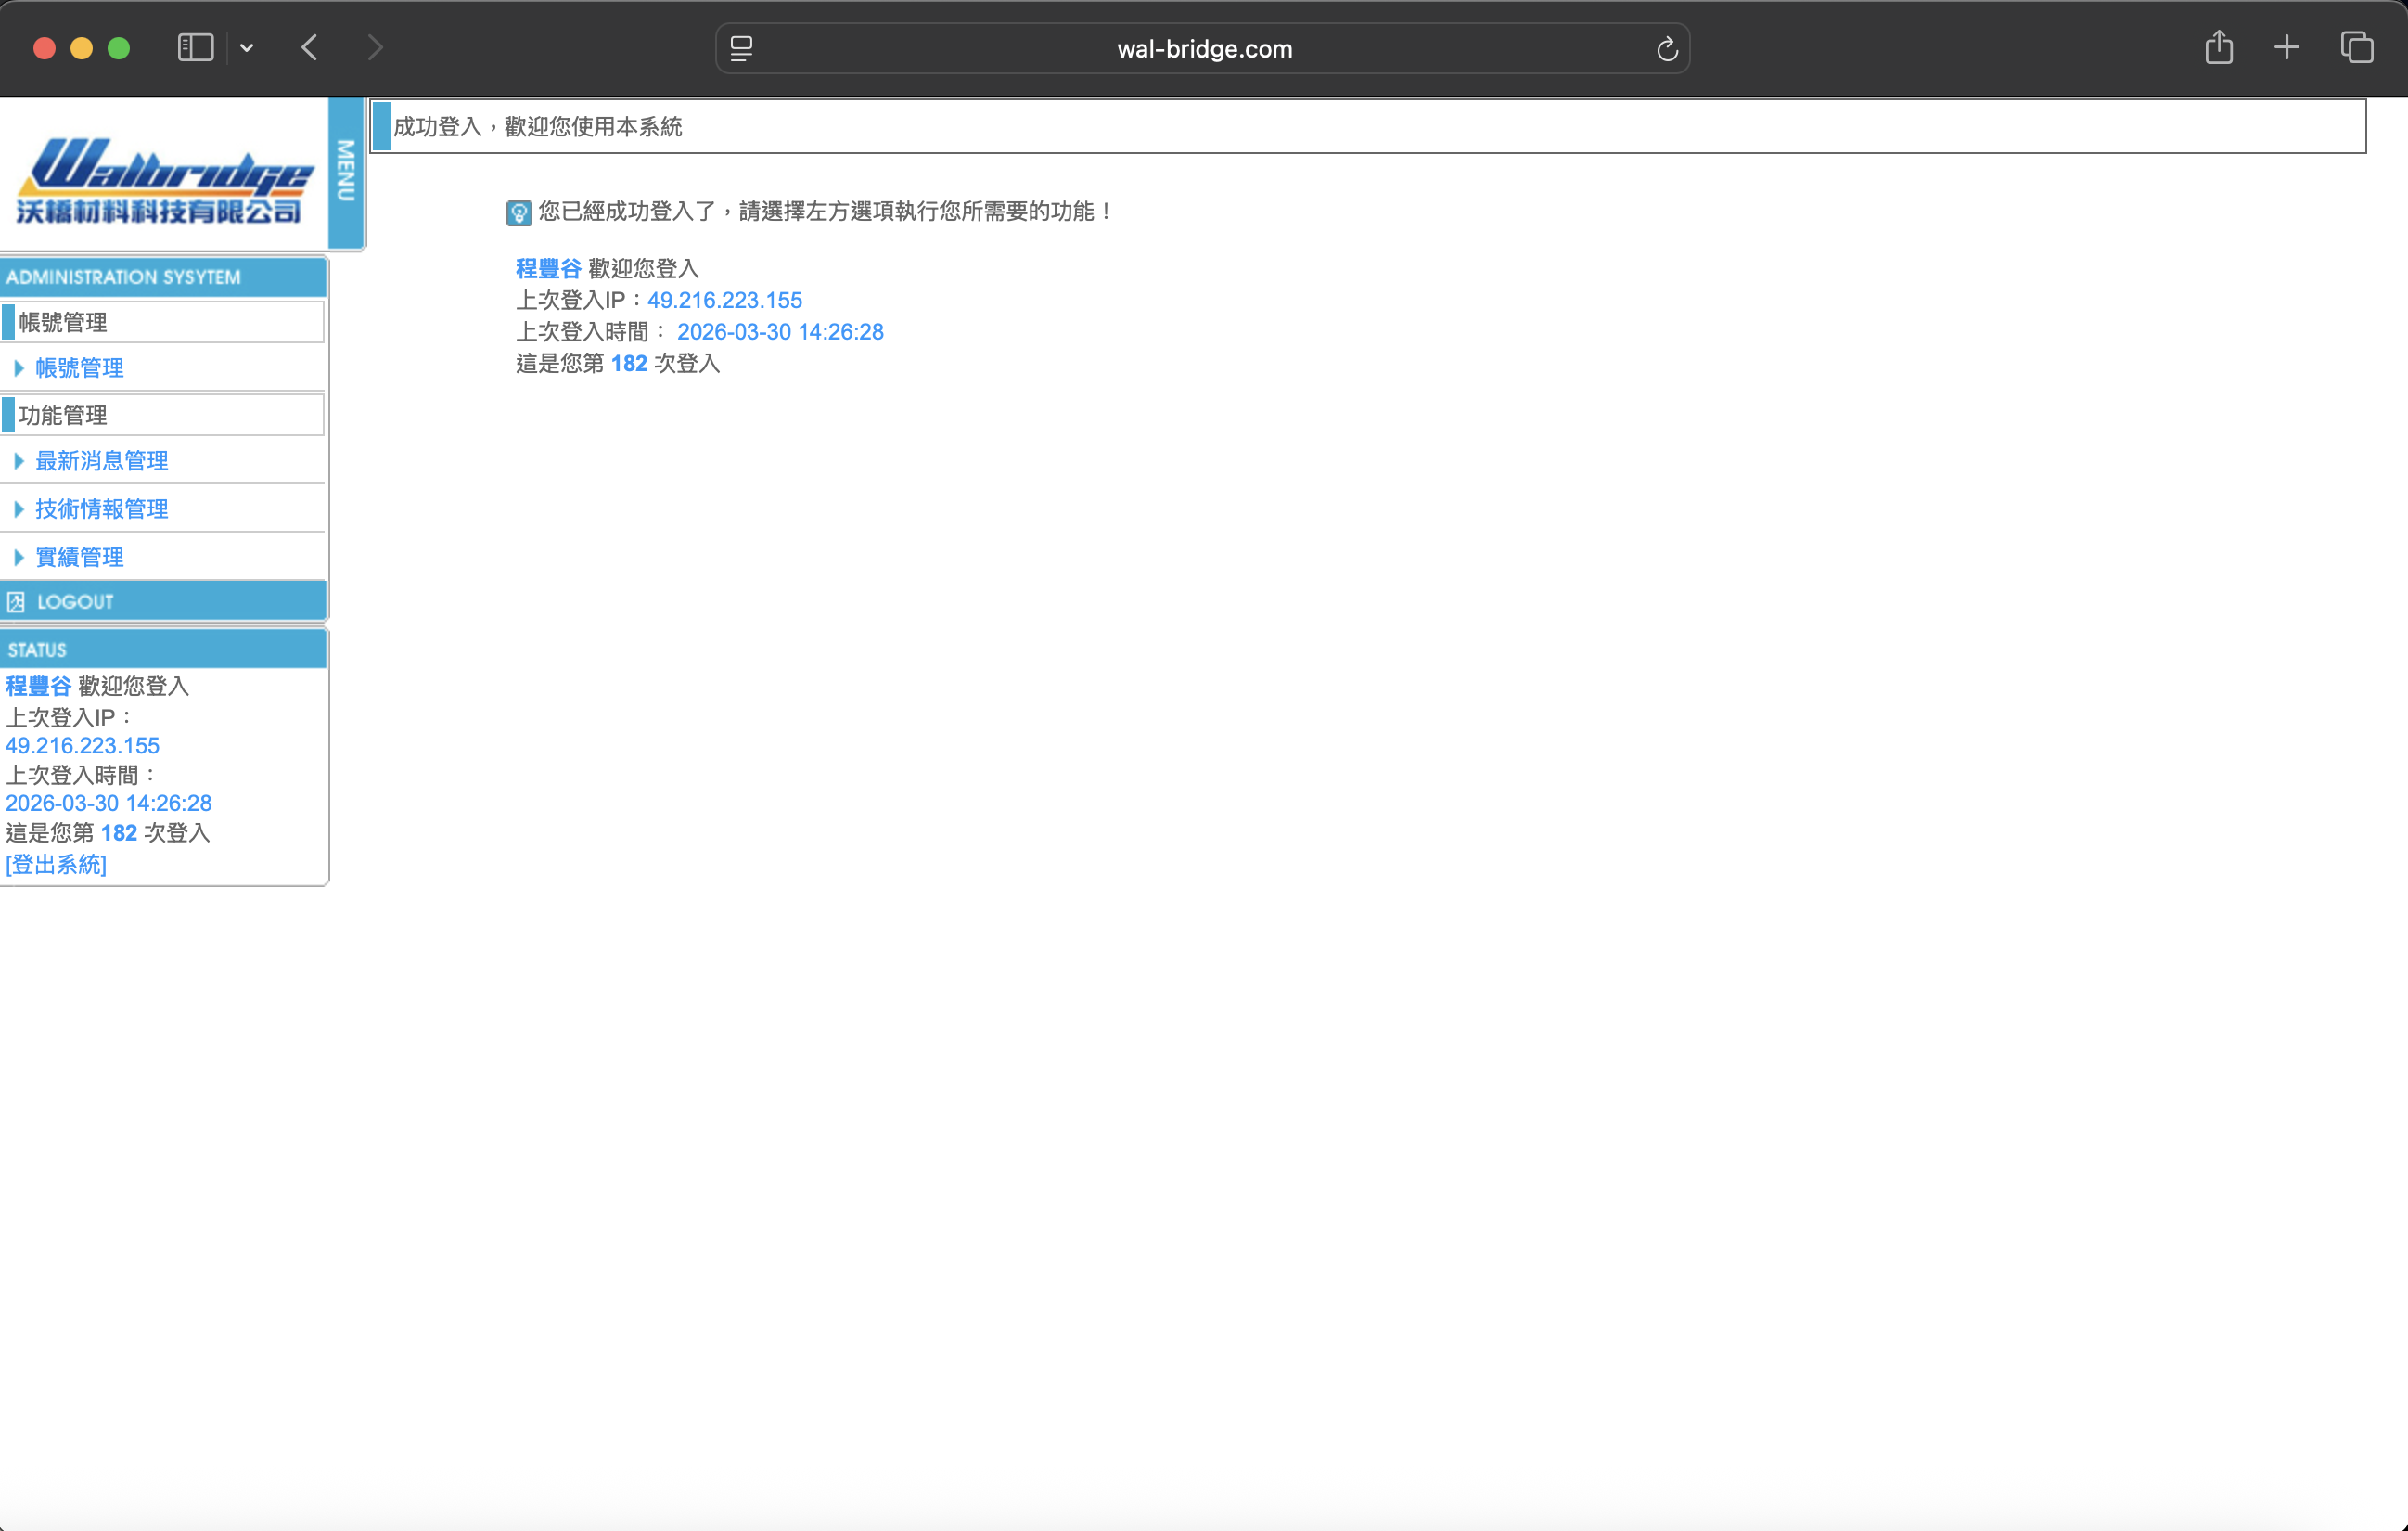Click the 帳號管理 section header
This screenshot has height=1531, width=2408.
tap(163, 322)
